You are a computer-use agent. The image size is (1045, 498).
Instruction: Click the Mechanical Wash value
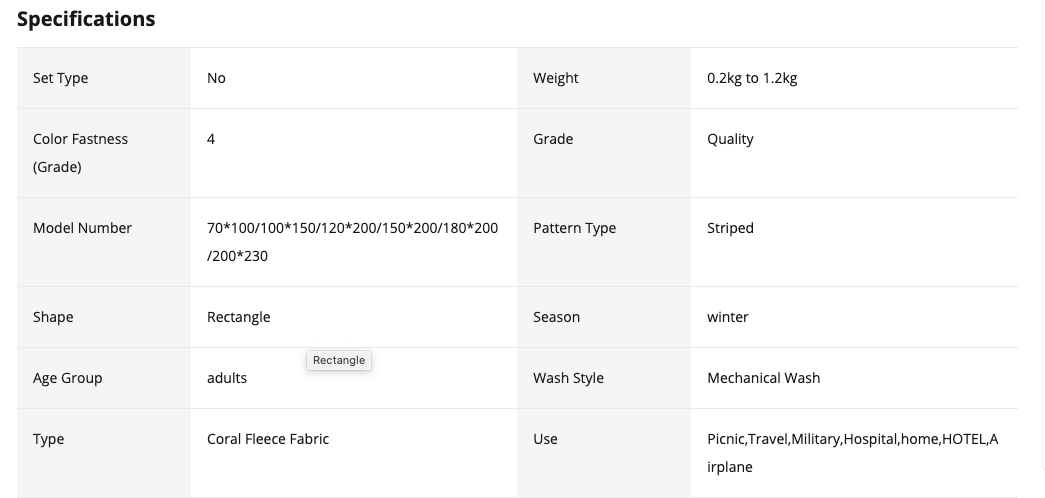click(763, 378)
